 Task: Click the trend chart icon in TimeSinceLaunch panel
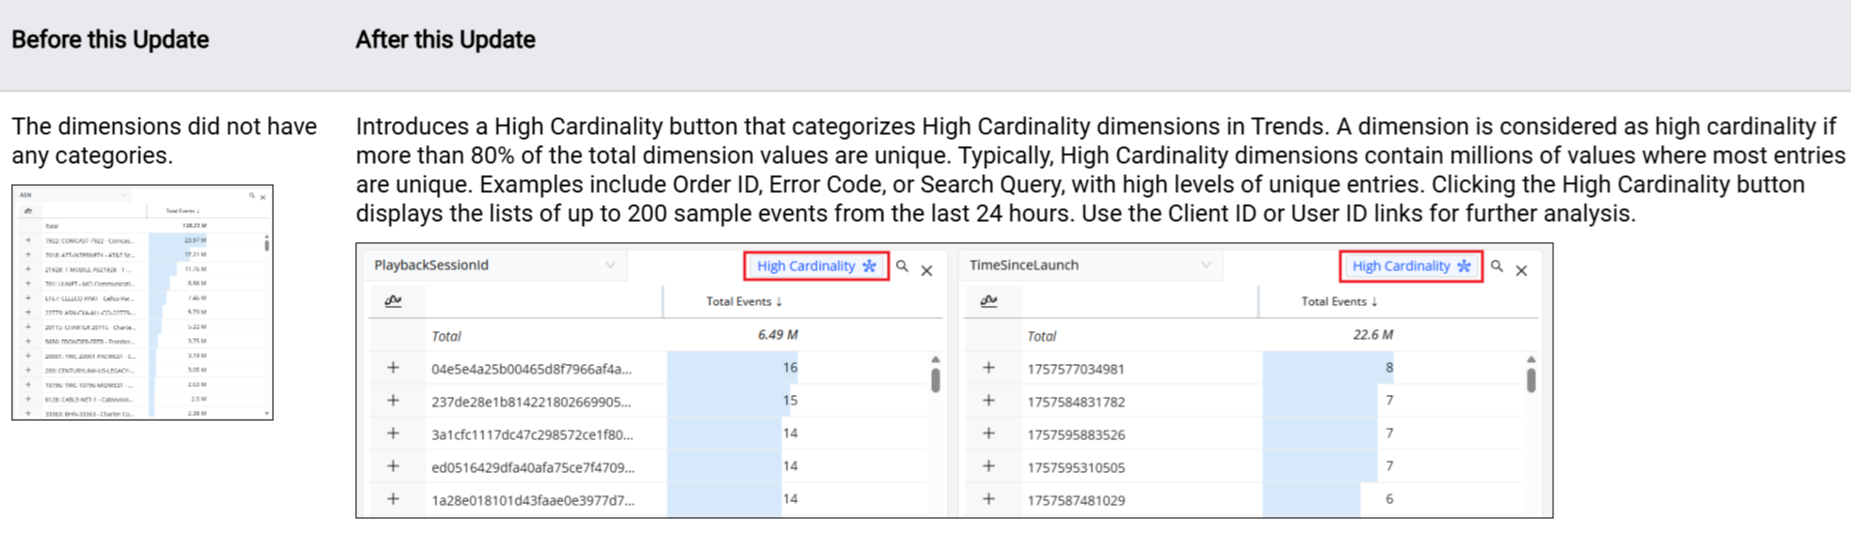click(988, 301)
